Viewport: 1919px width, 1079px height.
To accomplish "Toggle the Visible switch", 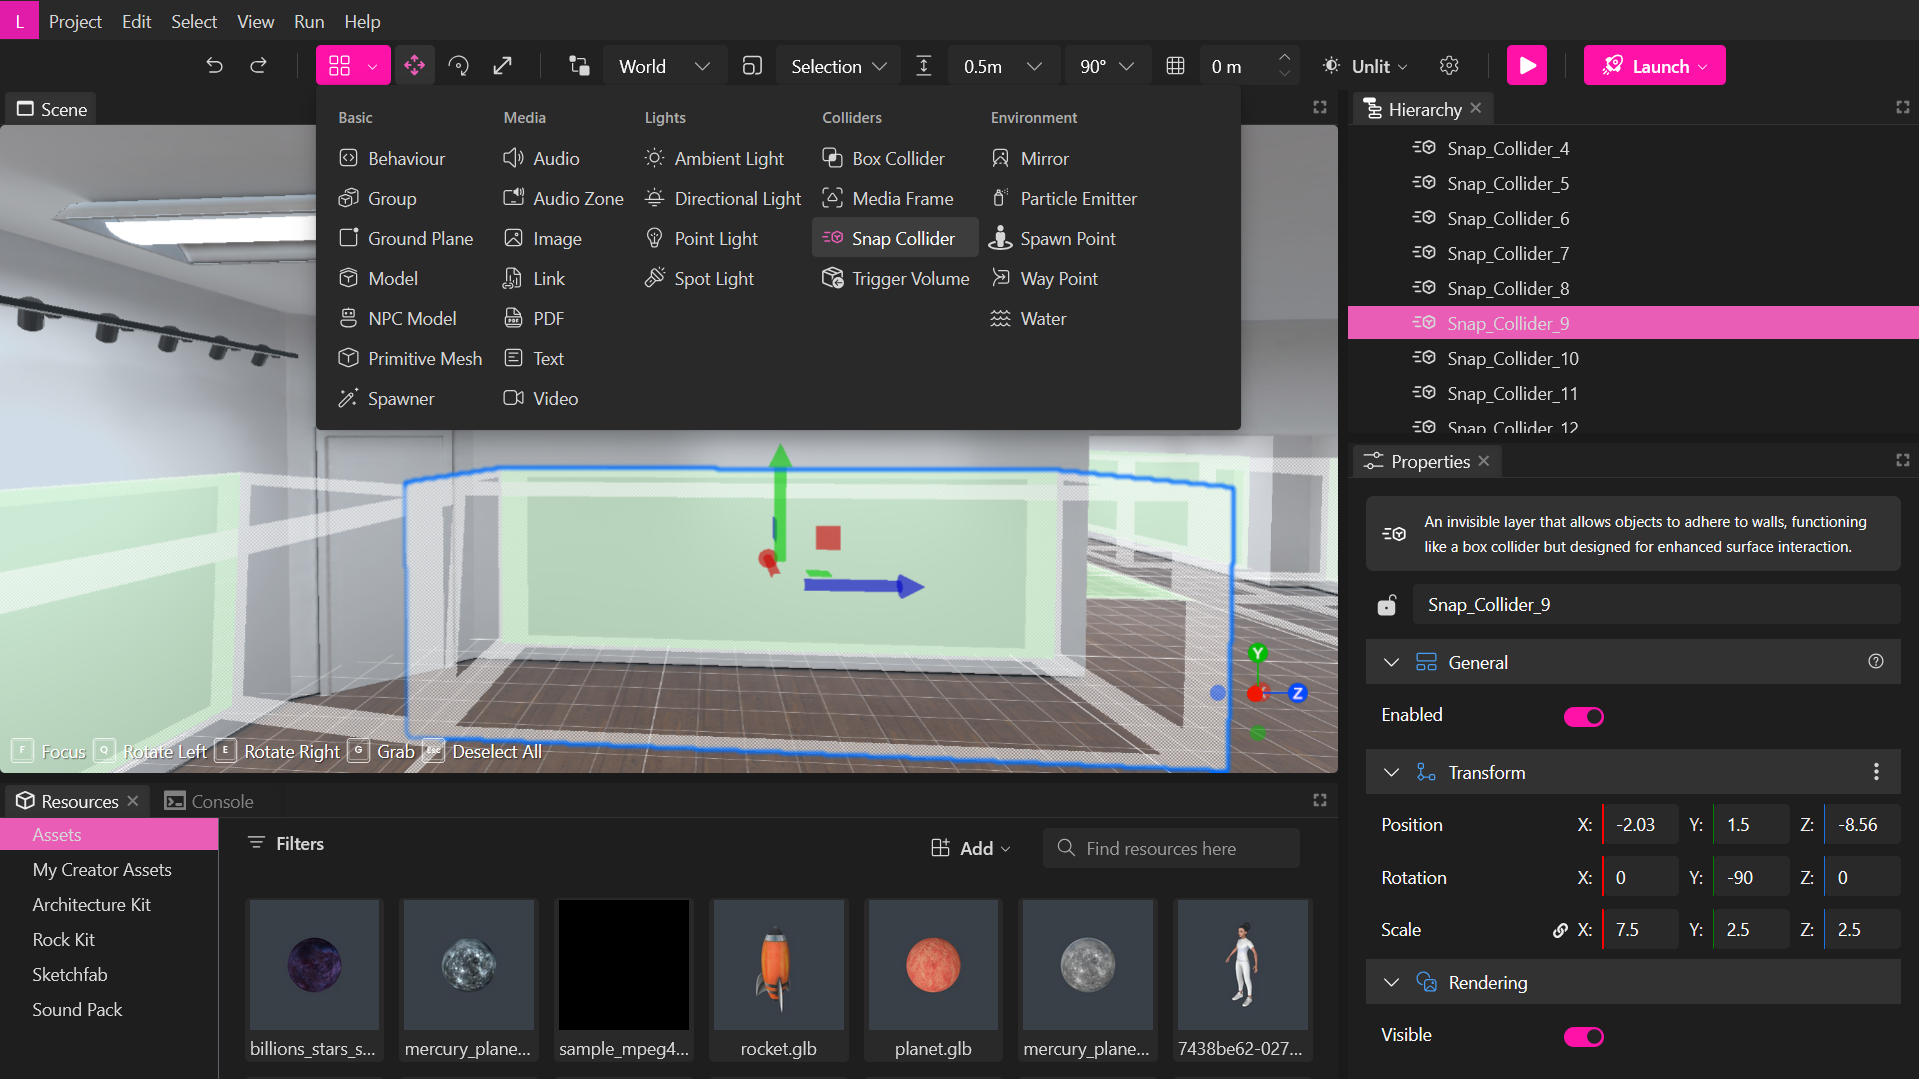I will (1584, 1036).
